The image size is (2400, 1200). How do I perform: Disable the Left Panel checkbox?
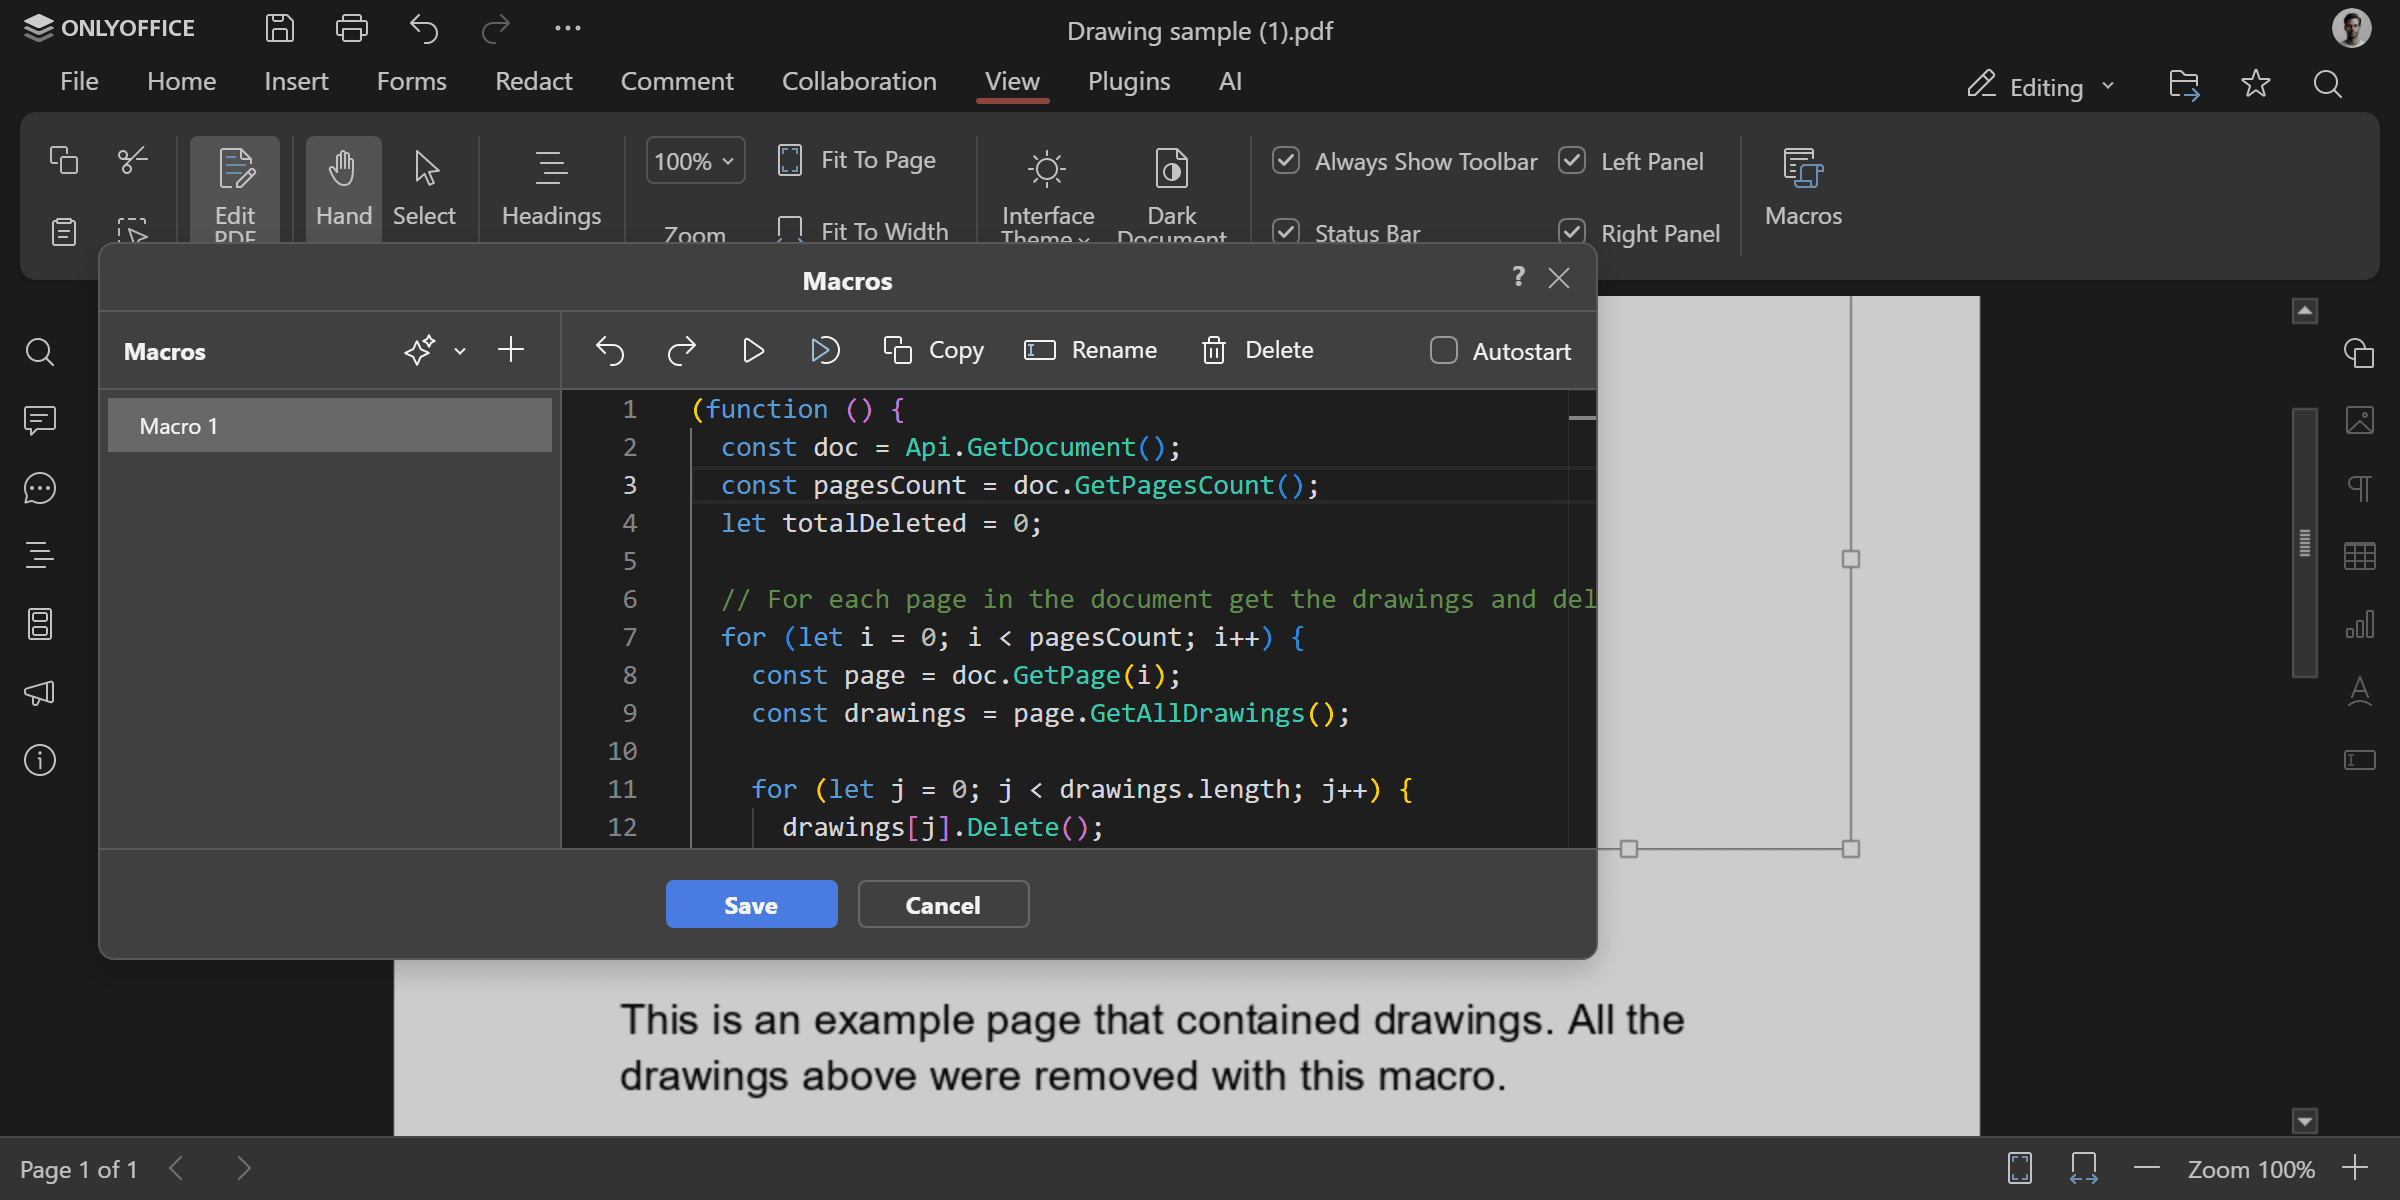[1571, 160]
